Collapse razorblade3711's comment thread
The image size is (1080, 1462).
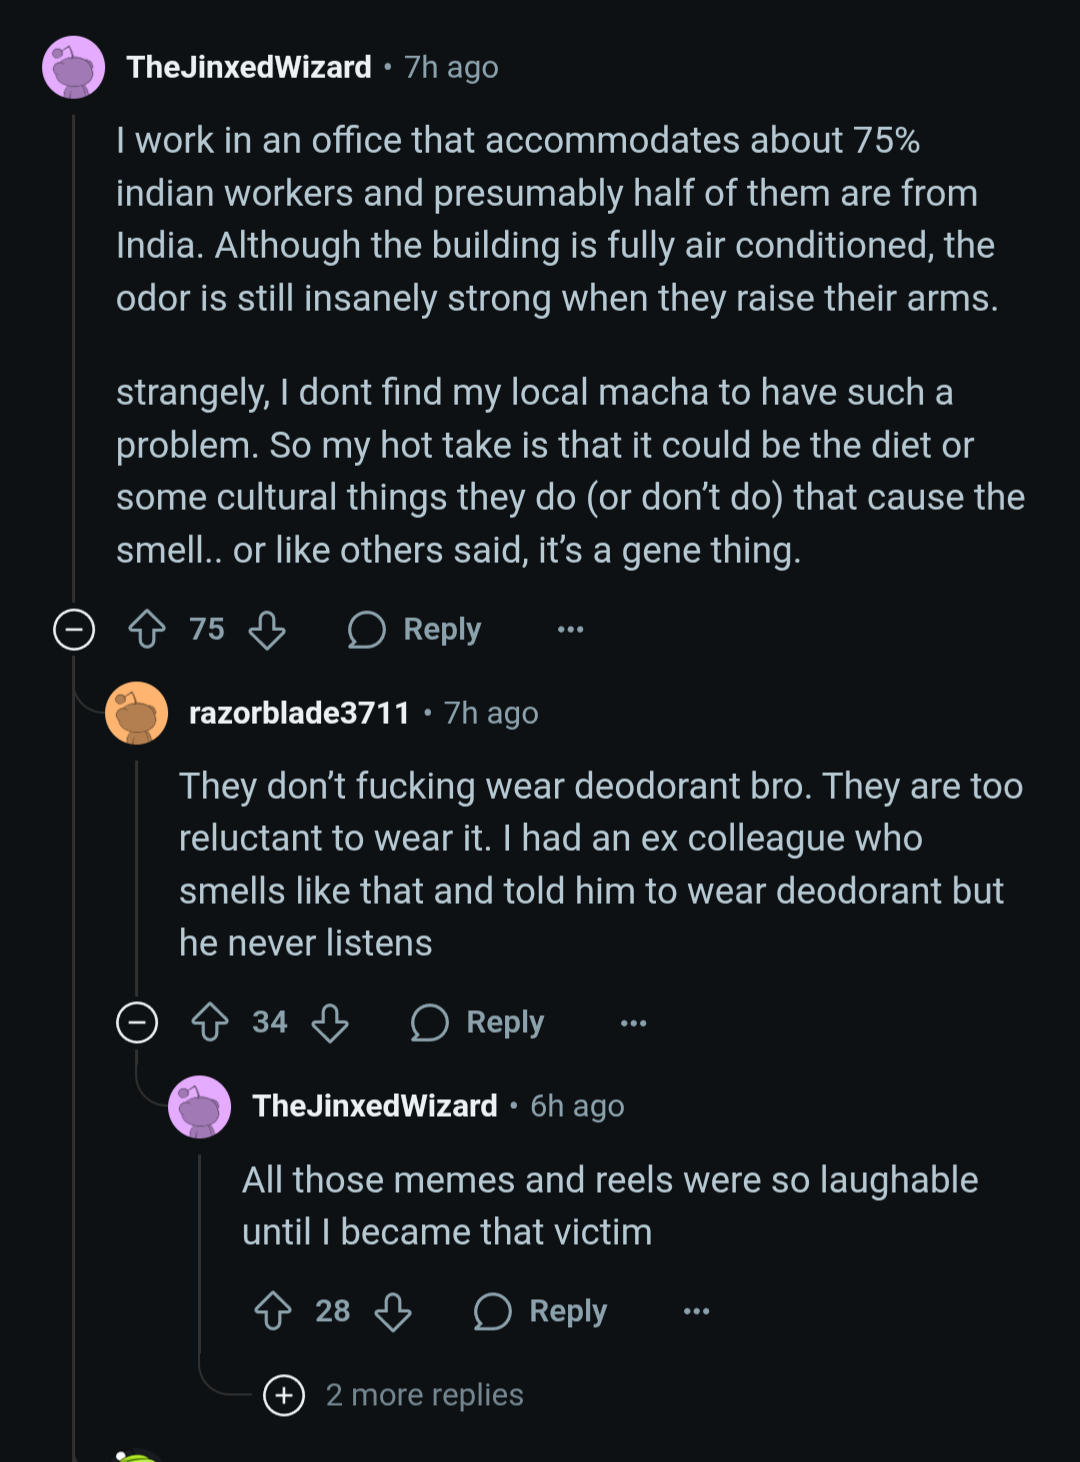pyautogui.click(x=137, y=1022)
